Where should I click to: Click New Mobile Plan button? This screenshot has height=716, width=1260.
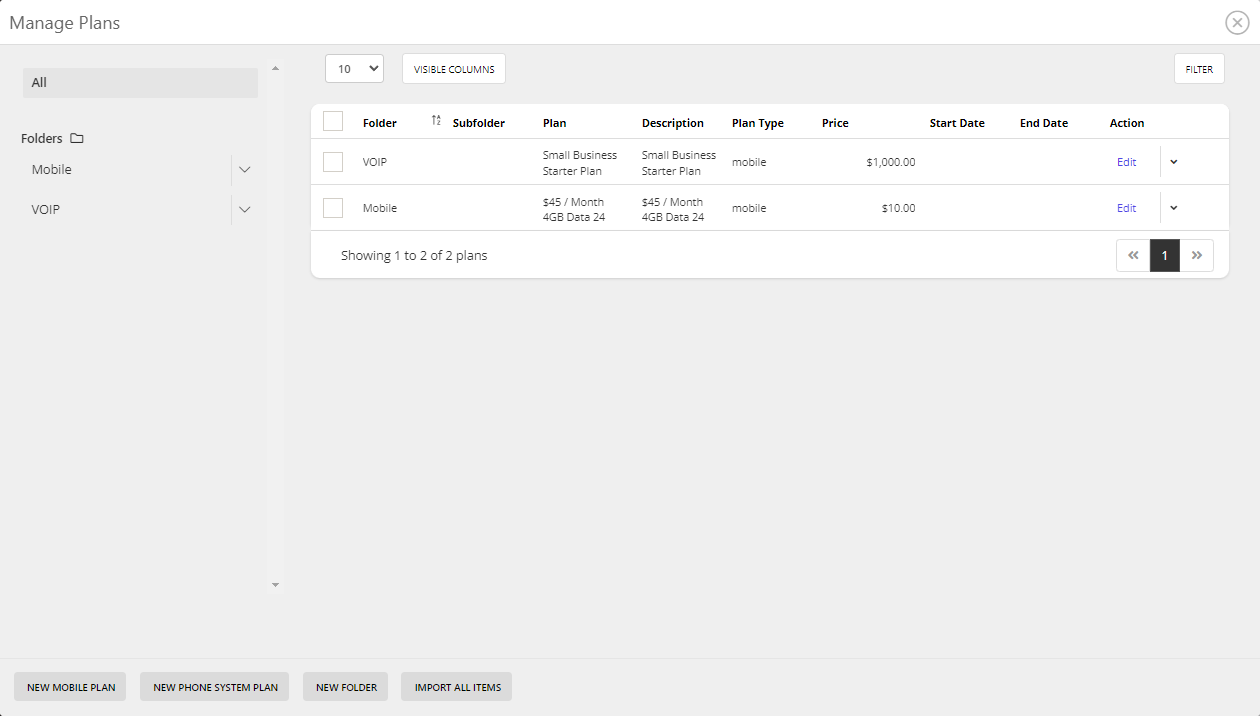pos(70,687)
